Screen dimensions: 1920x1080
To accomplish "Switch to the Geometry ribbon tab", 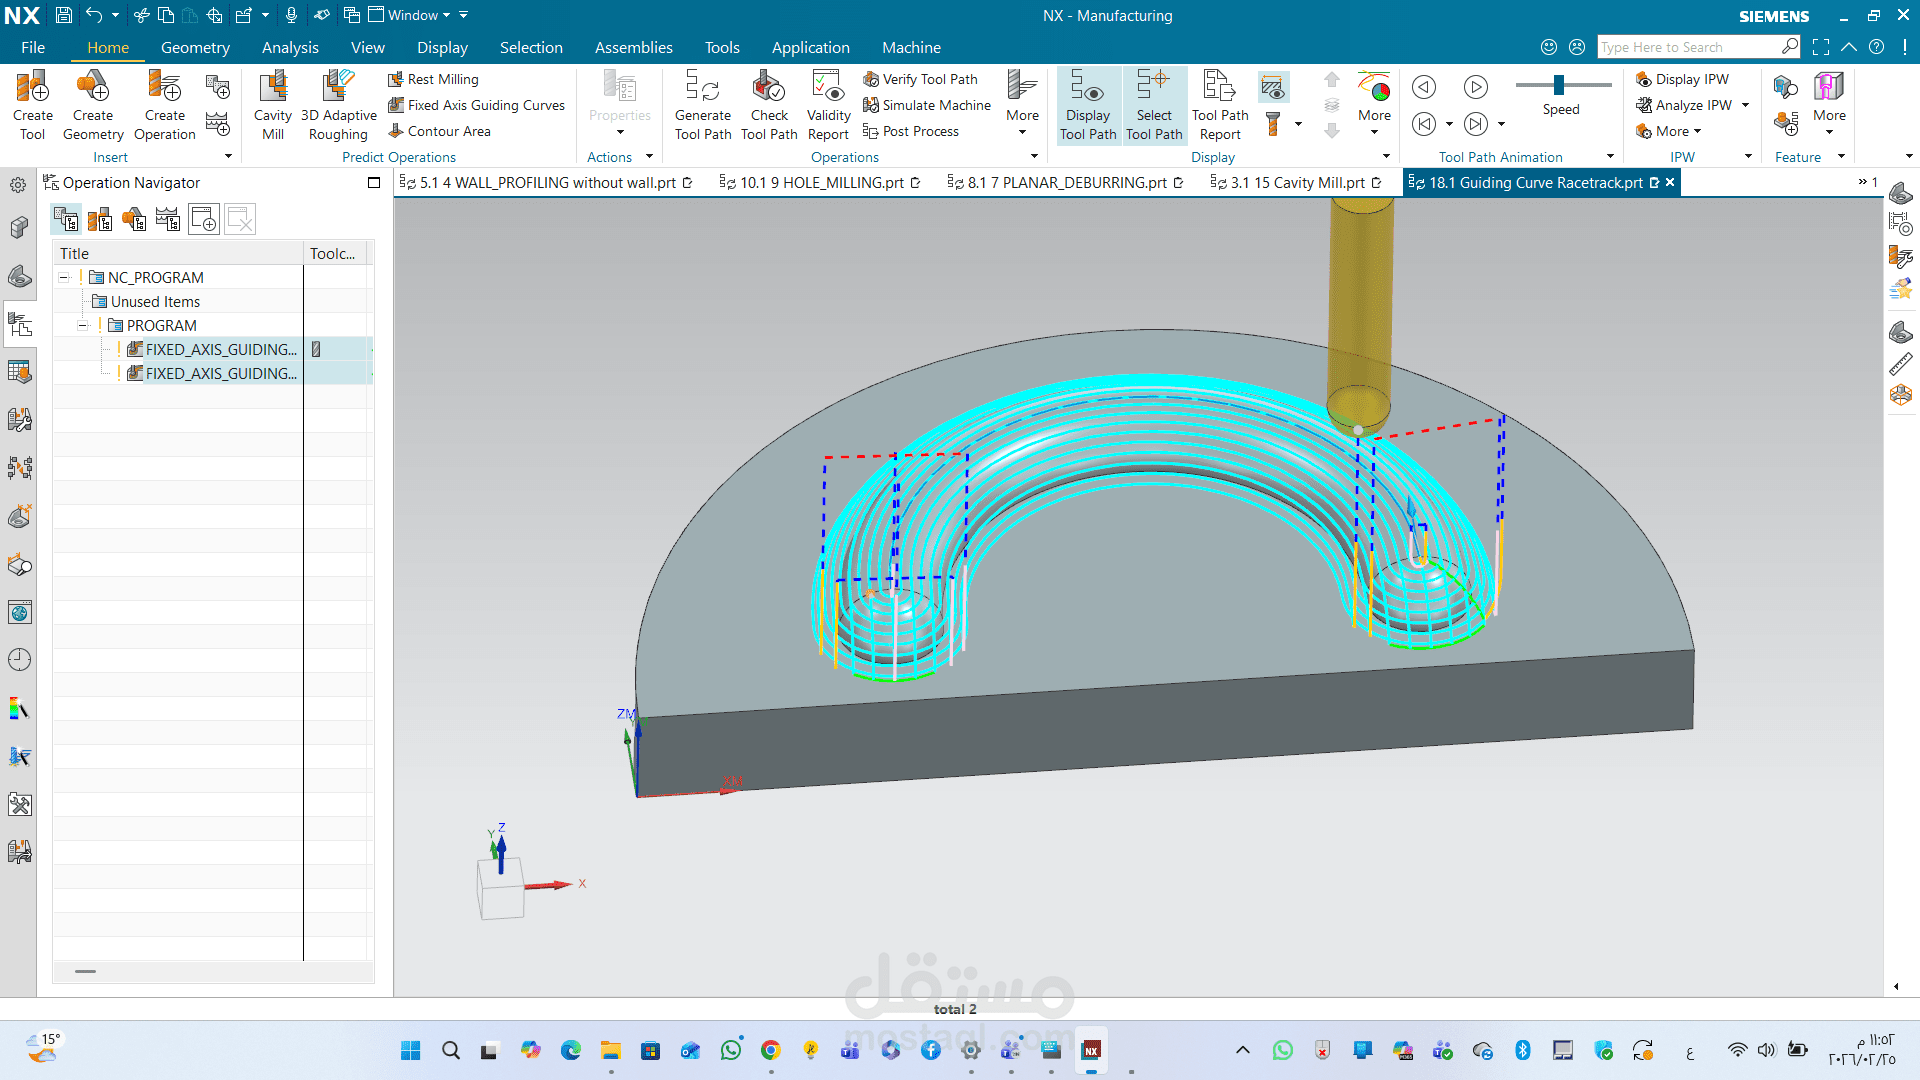I will point(195,47).
